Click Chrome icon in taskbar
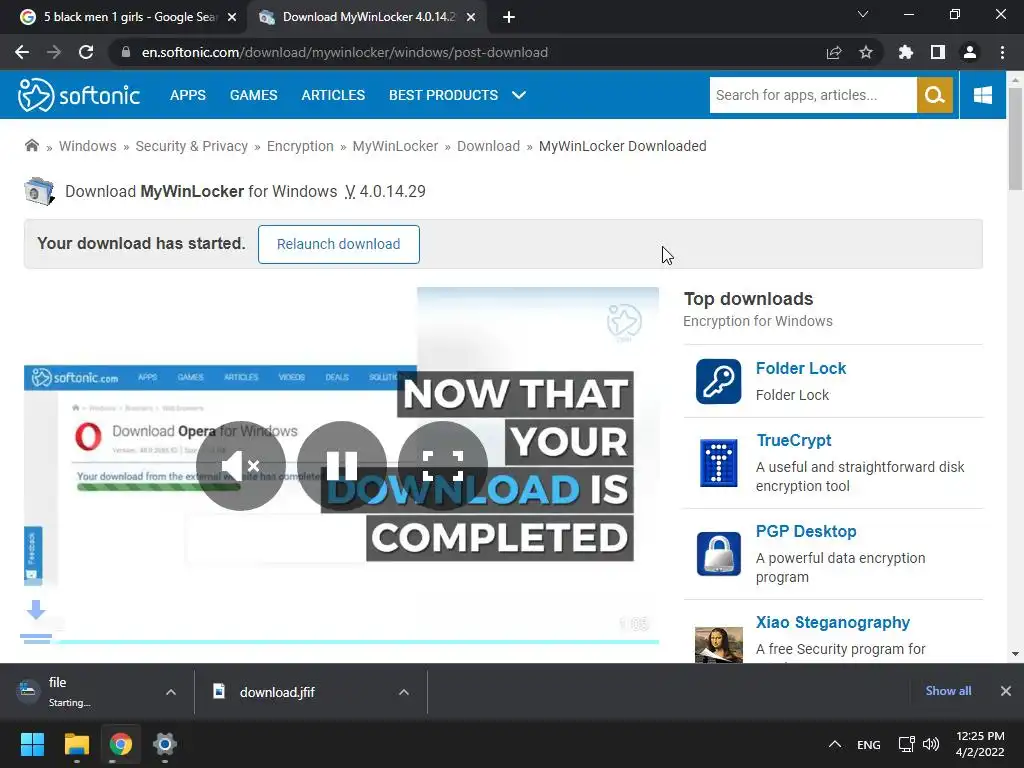The height and width of the screenshot is (768, 1024). [121, 744]
